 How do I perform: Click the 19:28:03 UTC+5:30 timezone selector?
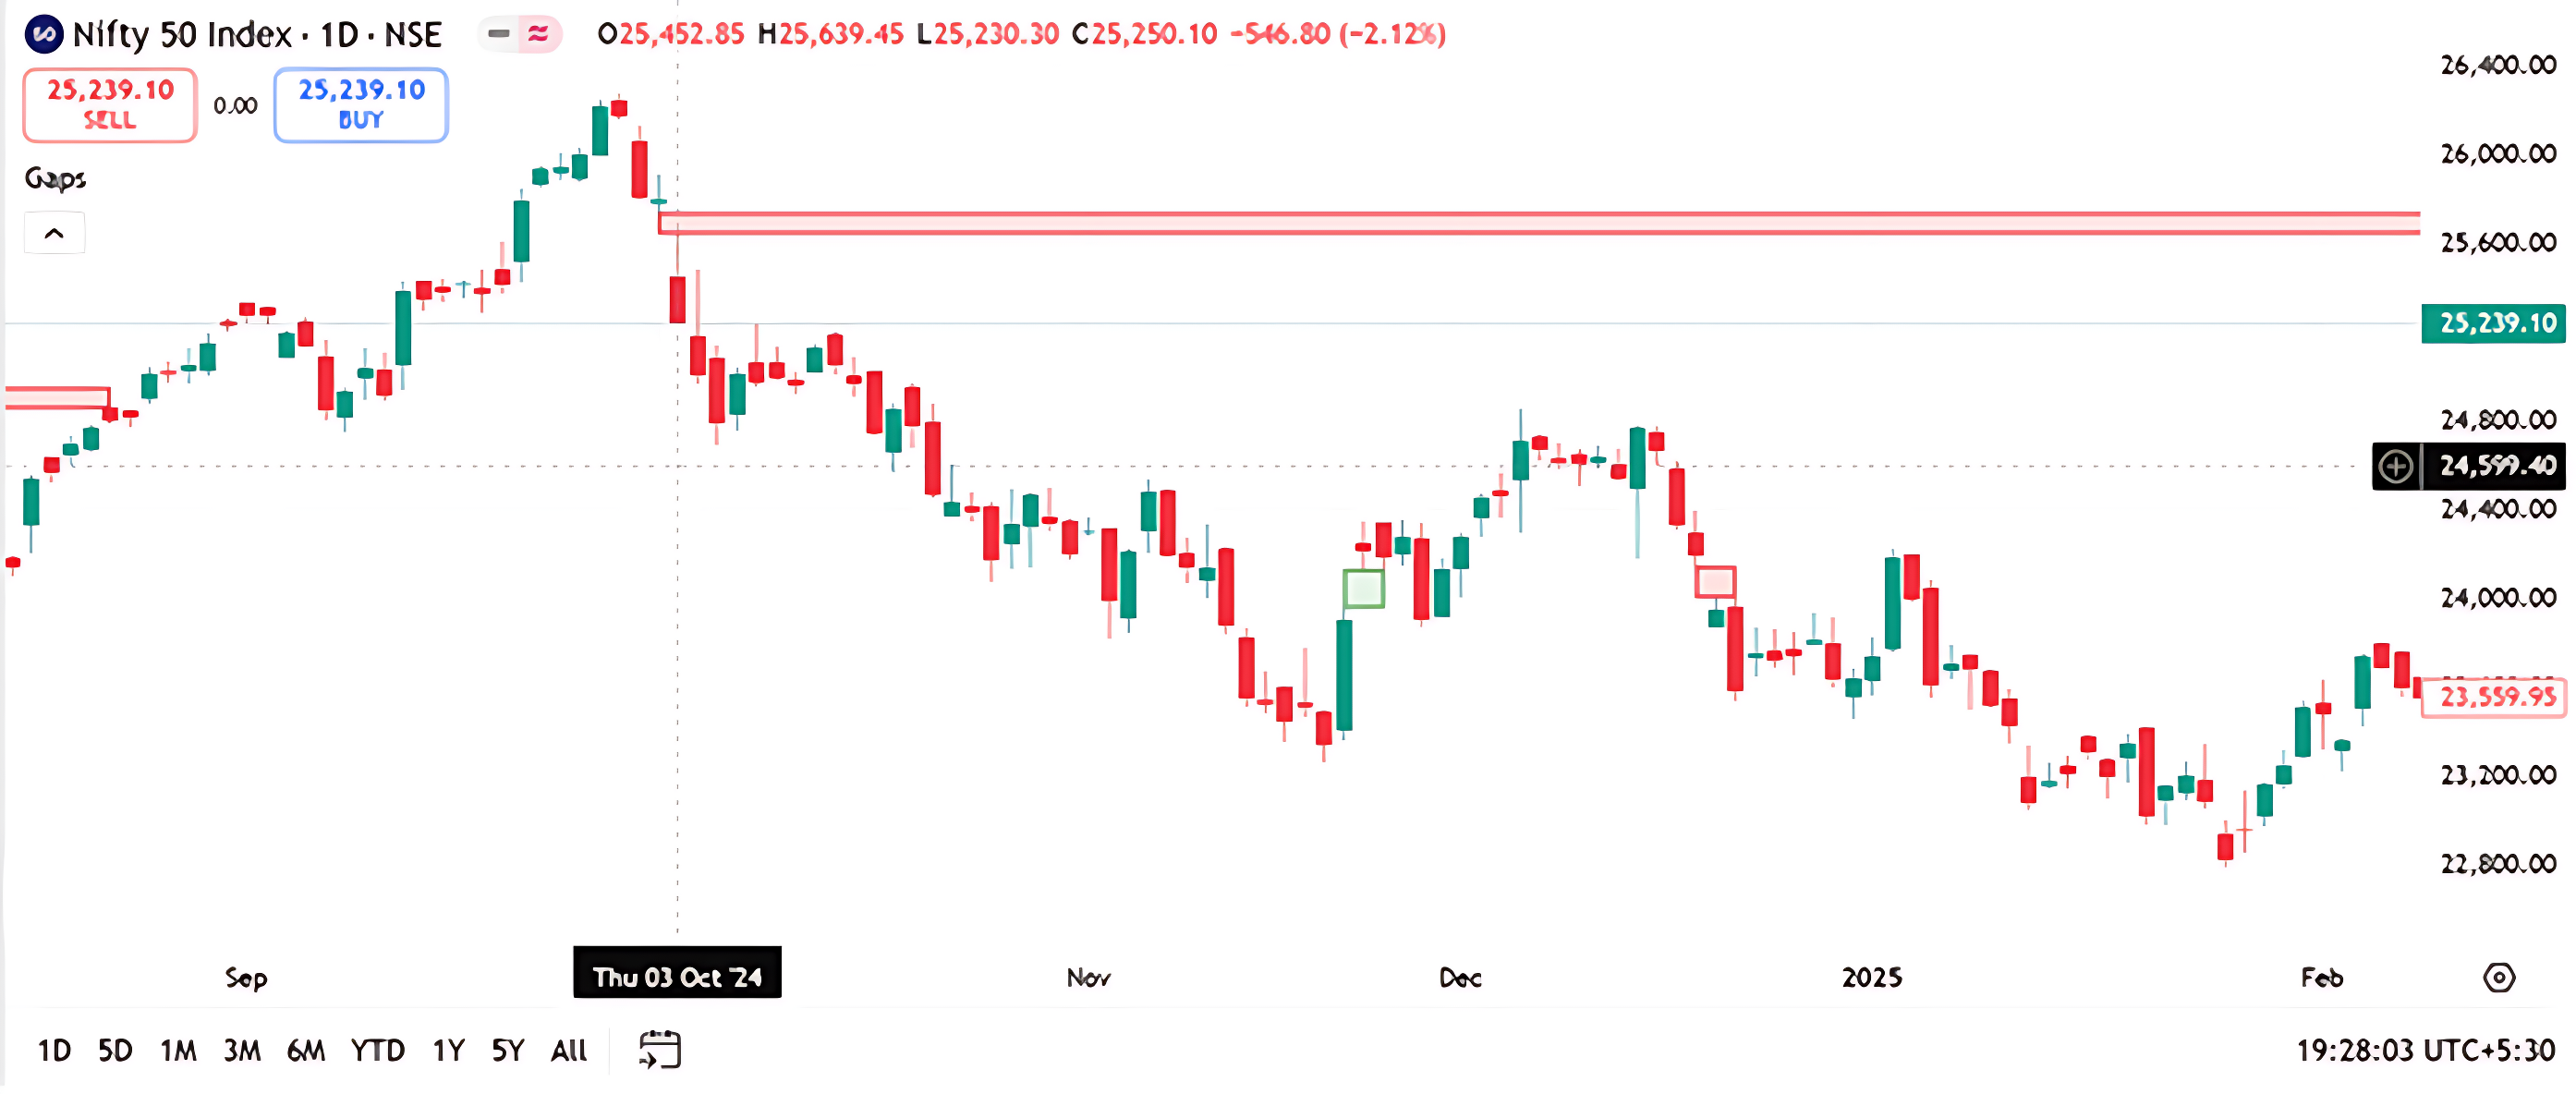[2424, 1050]
